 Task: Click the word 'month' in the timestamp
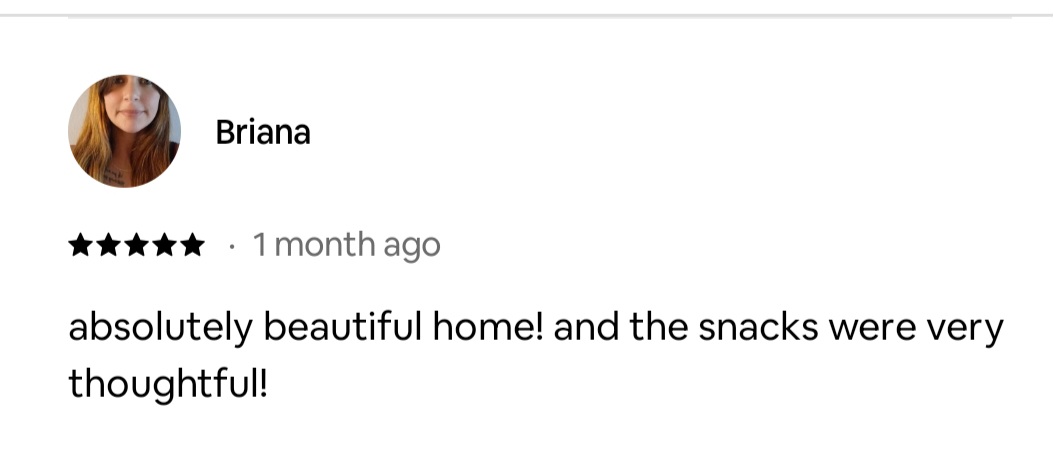click(325, 245)
